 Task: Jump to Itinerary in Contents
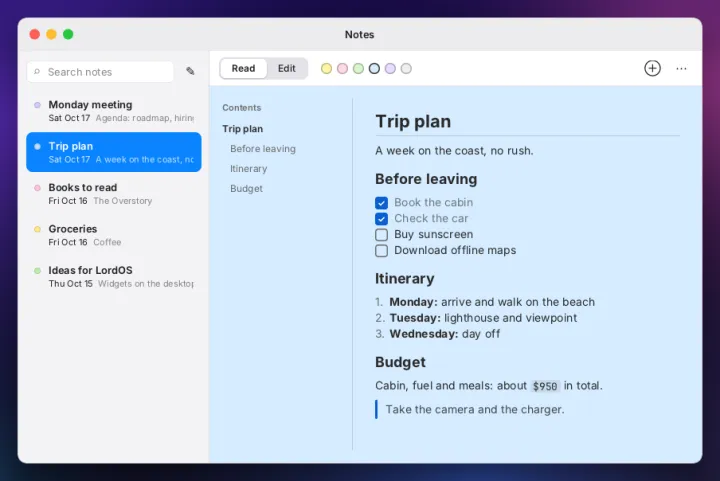[x=248, y=168]
